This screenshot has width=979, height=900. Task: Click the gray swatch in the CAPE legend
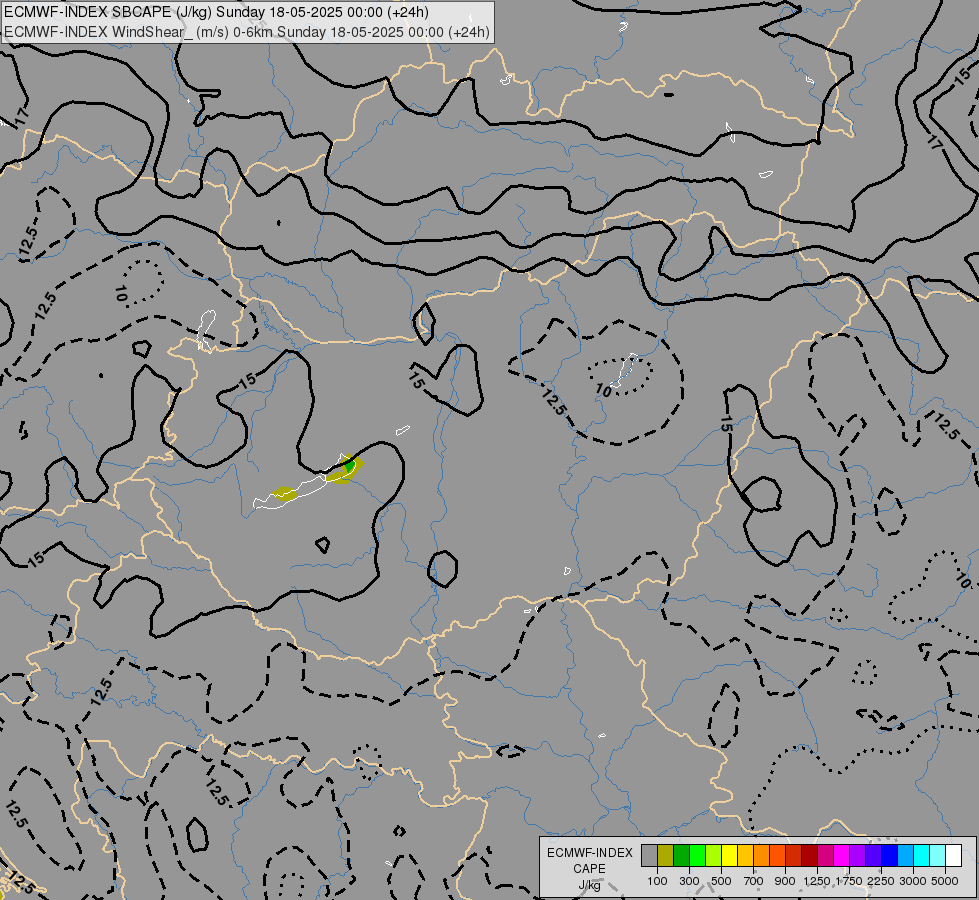pos(649,856)
